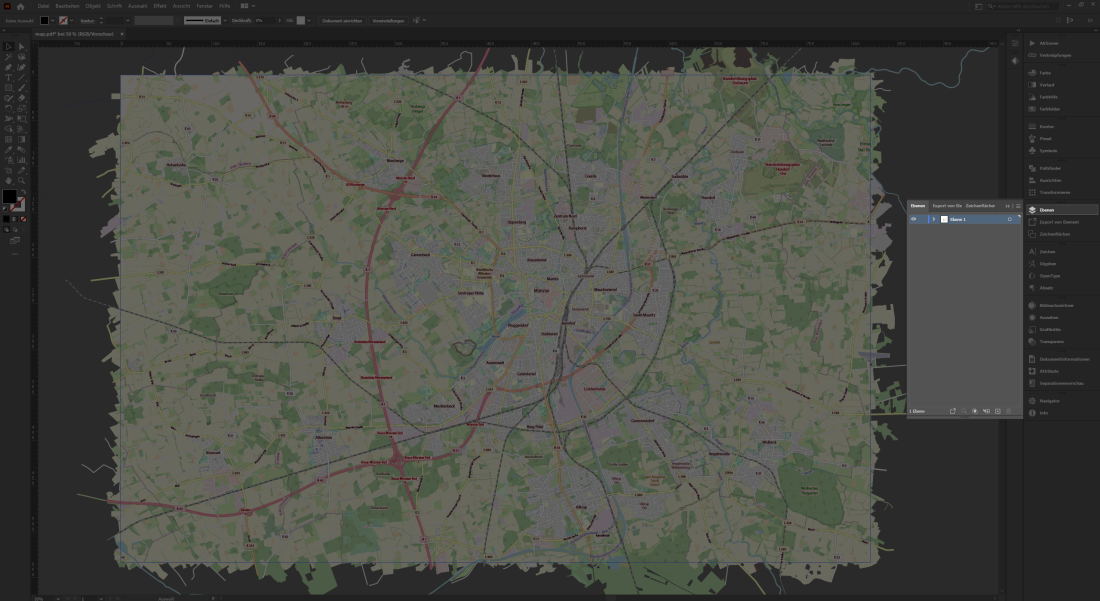
Task: Select the Pen tool
Action: pos(8,67)
